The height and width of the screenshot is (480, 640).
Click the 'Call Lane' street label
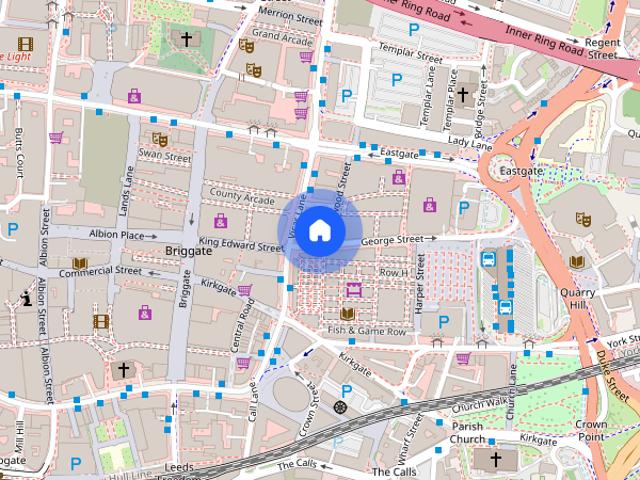[x=254, y=401]
